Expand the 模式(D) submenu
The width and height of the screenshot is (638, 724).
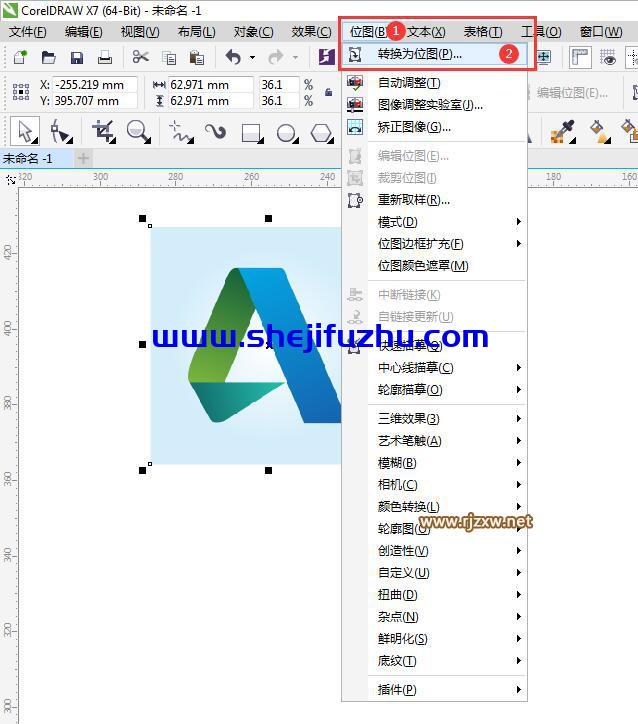pos(518,222)
